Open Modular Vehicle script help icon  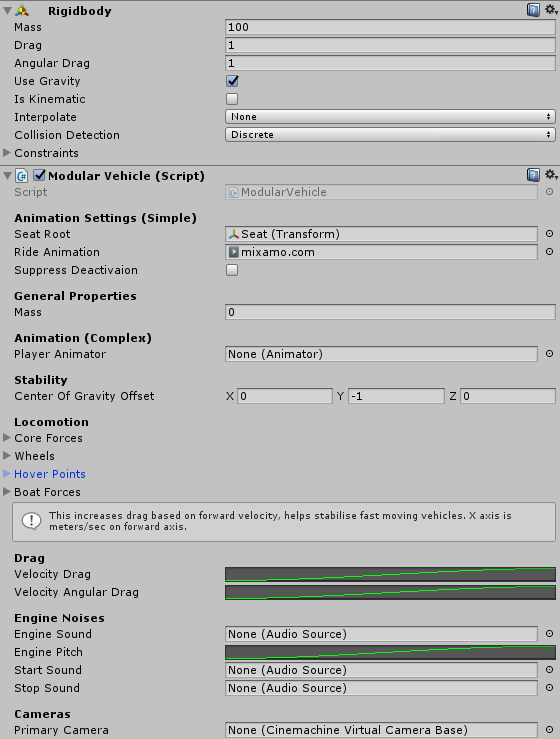click(533, 175)
